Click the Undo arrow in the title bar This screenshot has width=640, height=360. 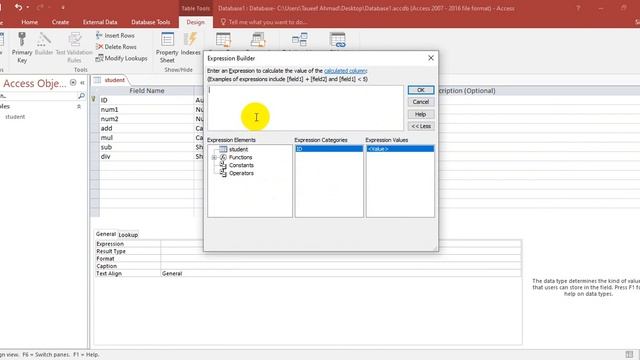coord(18,7)
